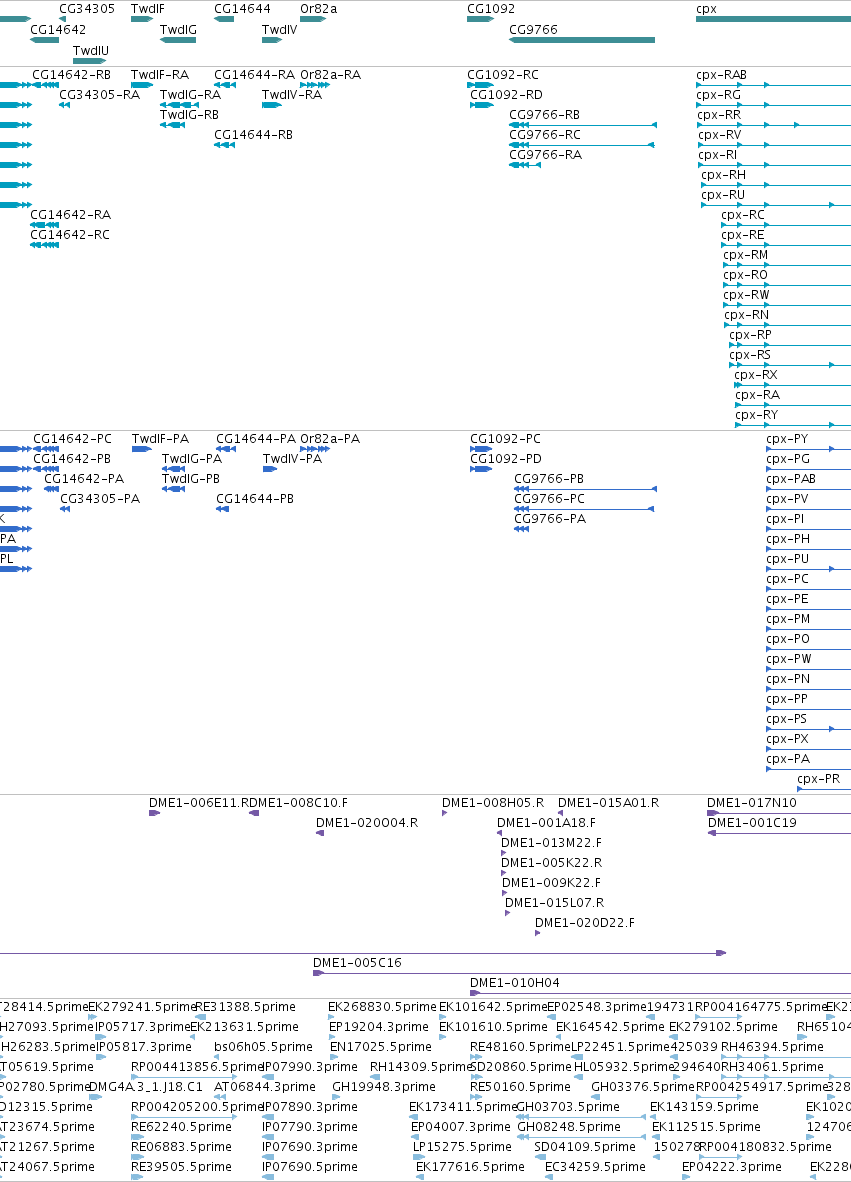Select transcript cpx-RAB label
Viewport: 851px width, 1182px height.
pos(721,75)
